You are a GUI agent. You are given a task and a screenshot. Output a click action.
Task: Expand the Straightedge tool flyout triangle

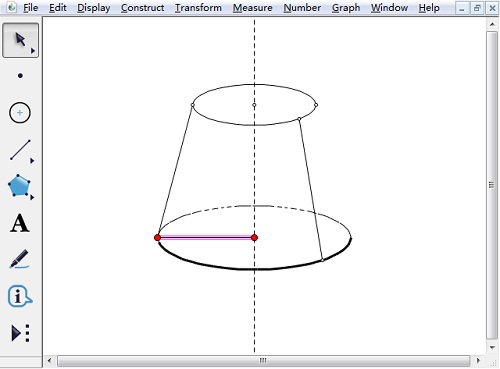coord(32,161)
